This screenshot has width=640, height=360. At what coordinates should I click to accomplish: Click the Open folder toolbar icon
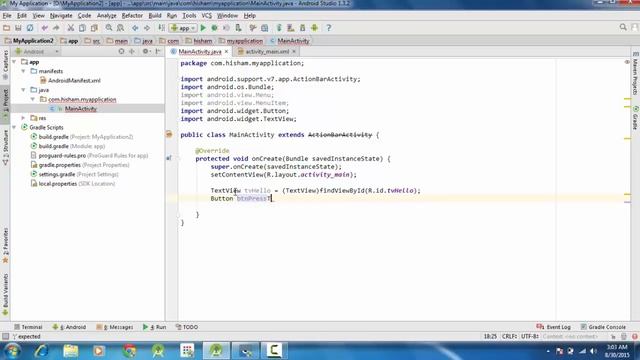[7, 28]
